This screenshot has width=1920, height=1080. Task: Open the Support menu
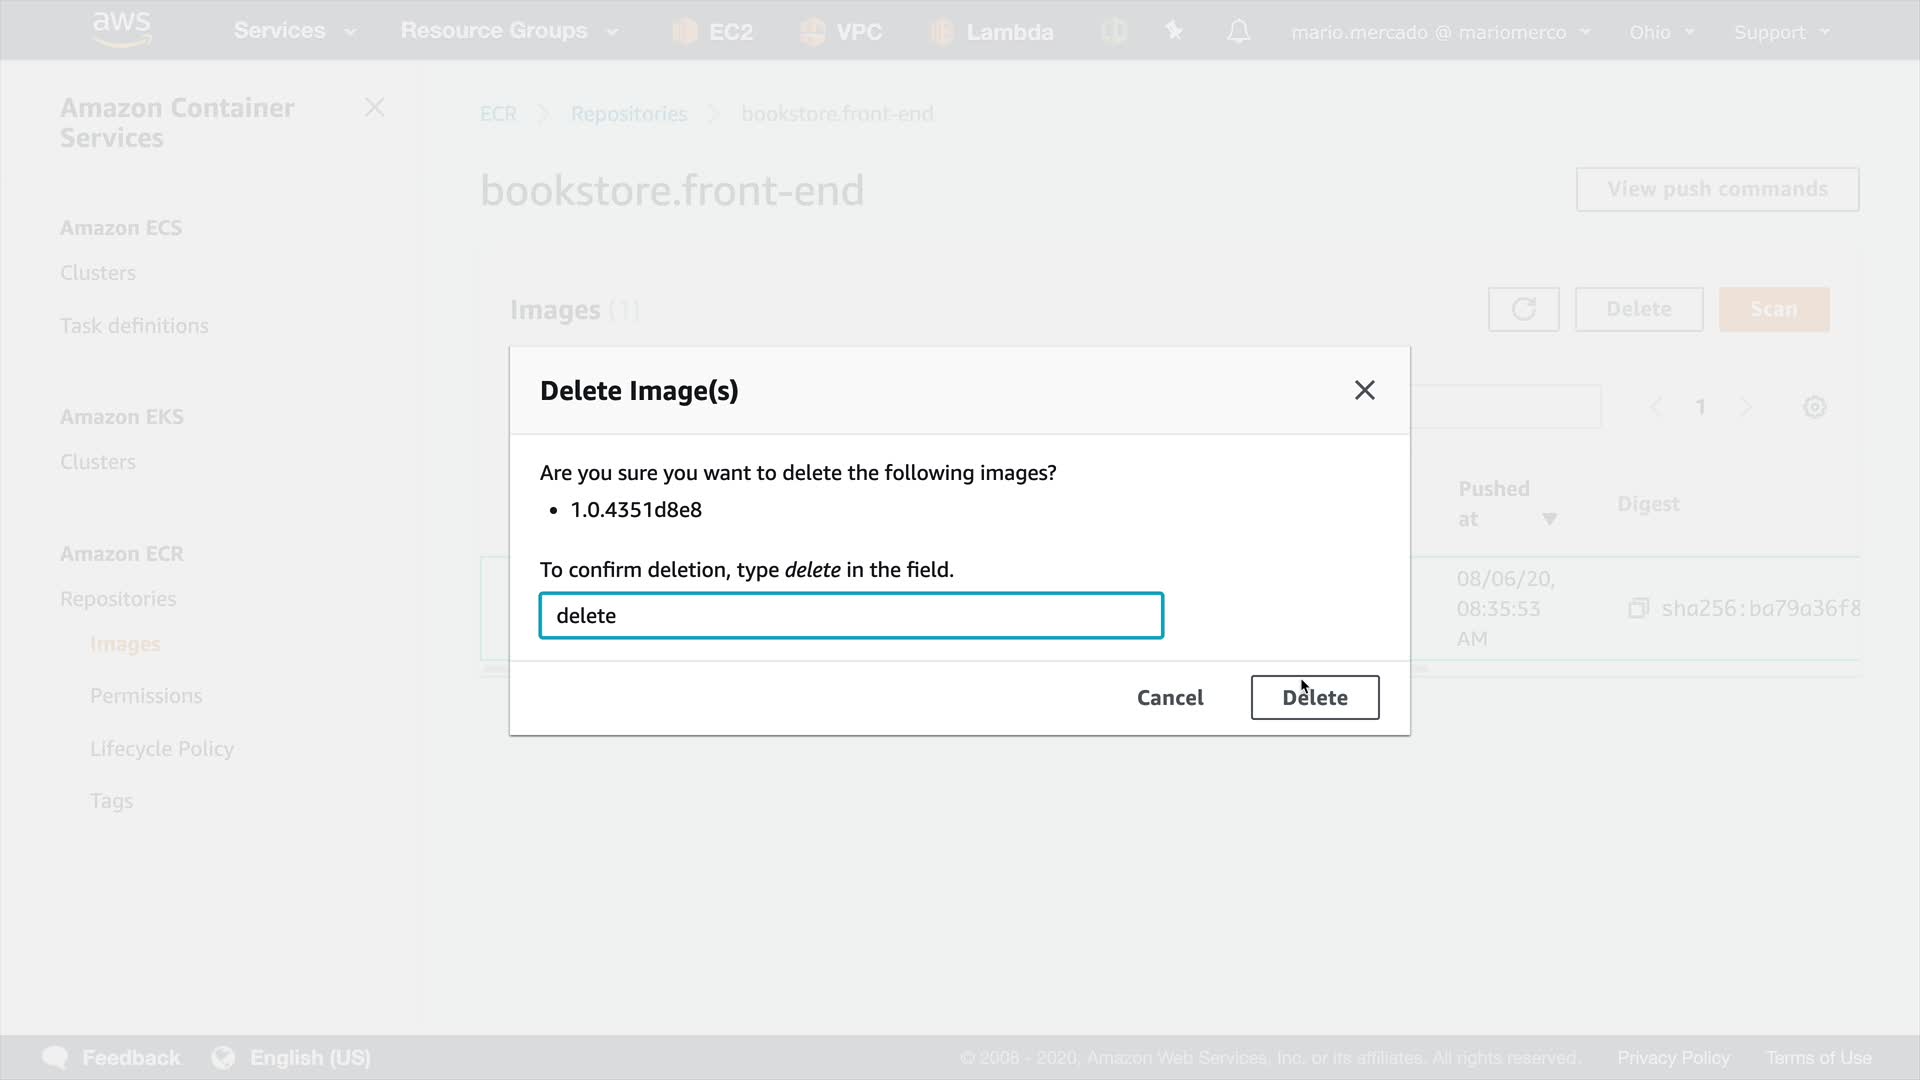(1781, 32)
